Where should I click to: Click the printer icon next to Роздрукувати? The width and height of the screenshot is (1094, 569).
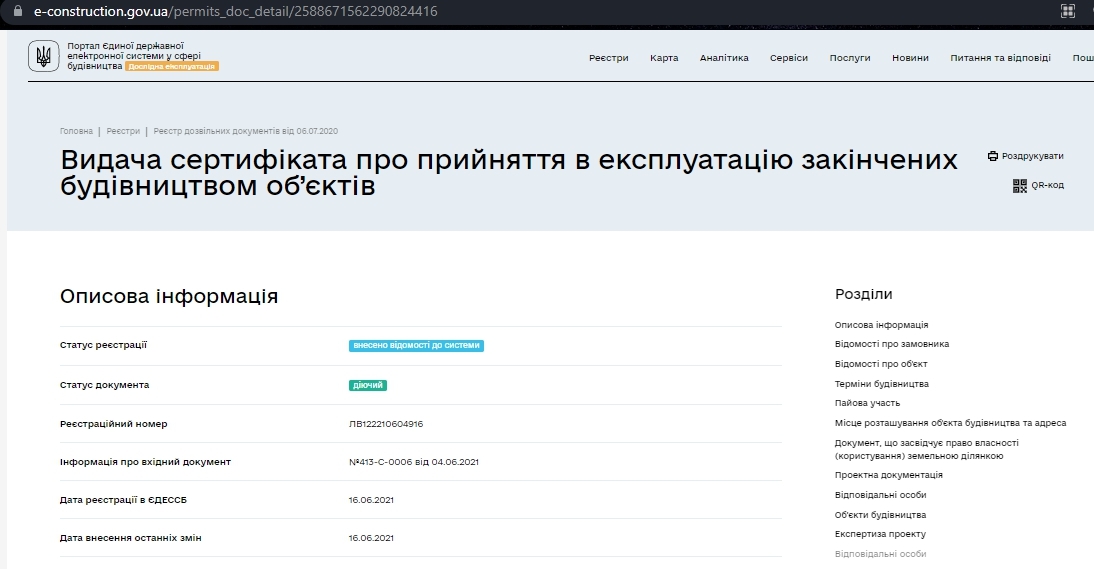pos(993,156)
